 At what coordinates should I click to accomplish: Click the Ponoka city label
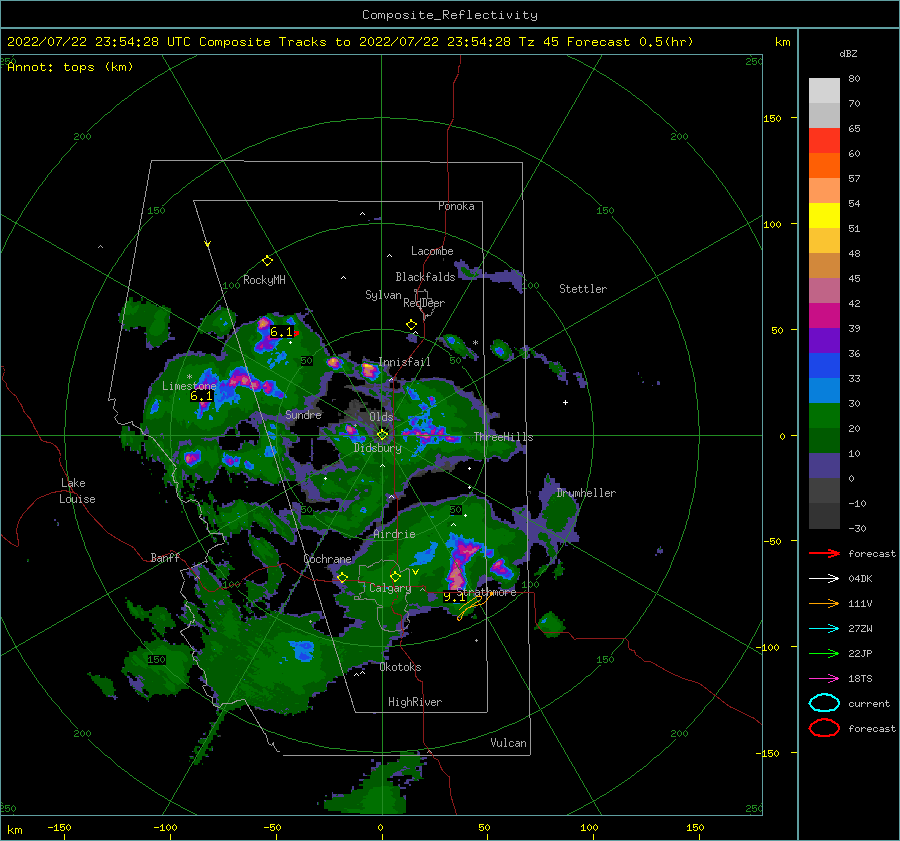[456, 206]
